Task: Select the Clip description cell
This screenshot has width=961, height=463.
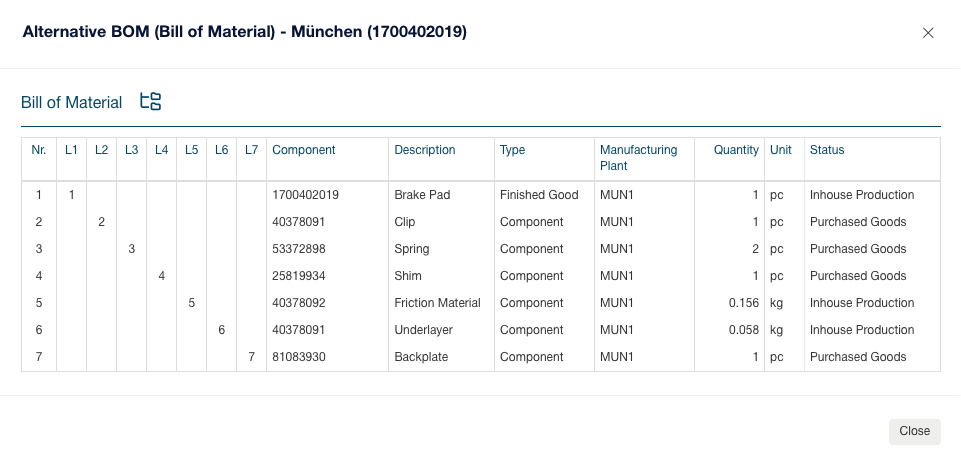Action: 405,222
